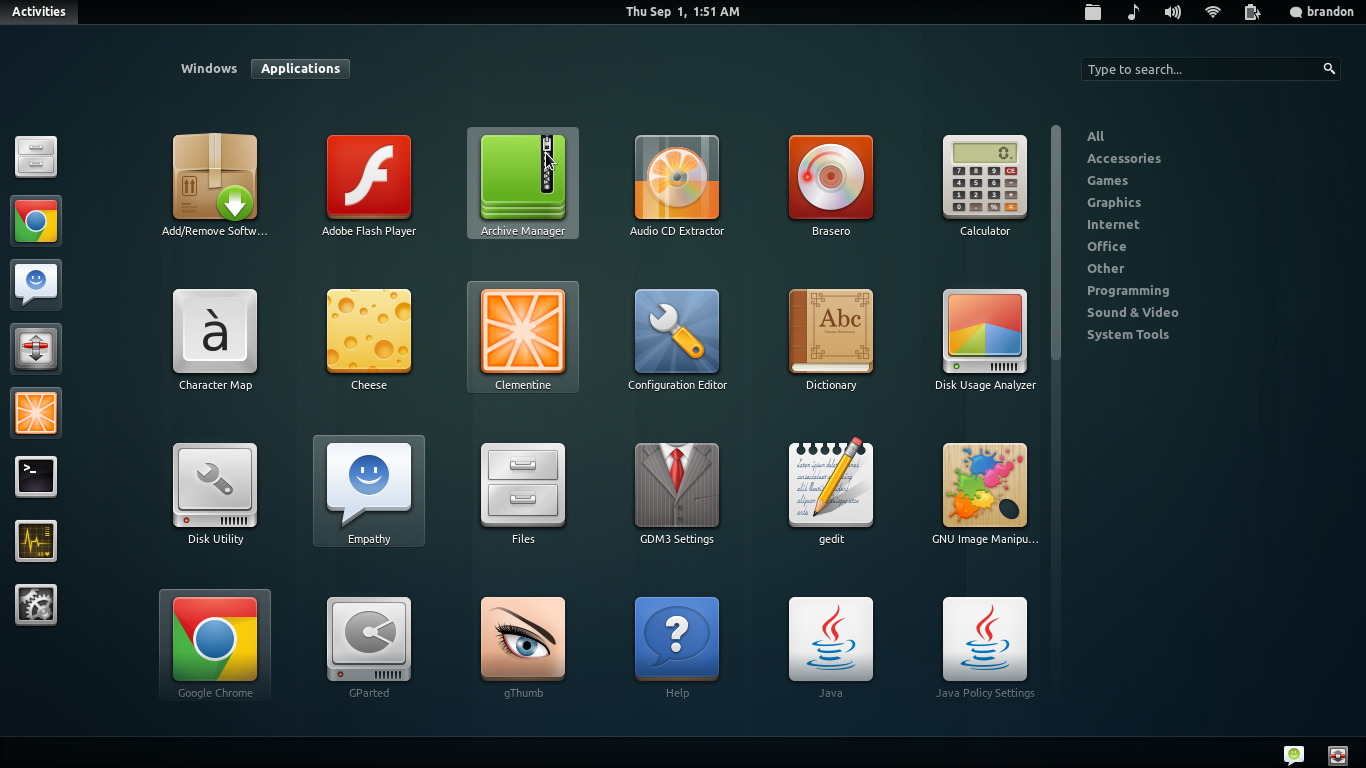1366x768 pixels.
Task: Open the battery power indicator
Action: 1252,12
